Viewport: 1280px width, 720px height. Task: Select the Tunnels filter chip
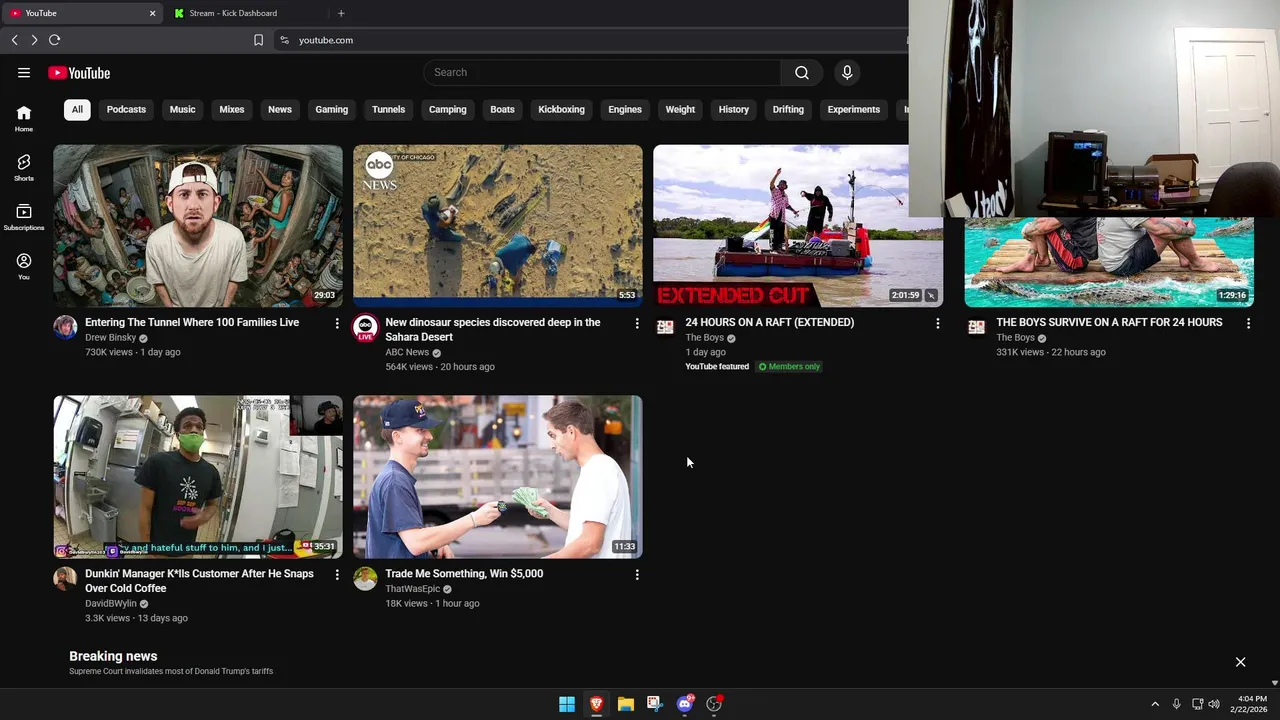tap(388, 109)
